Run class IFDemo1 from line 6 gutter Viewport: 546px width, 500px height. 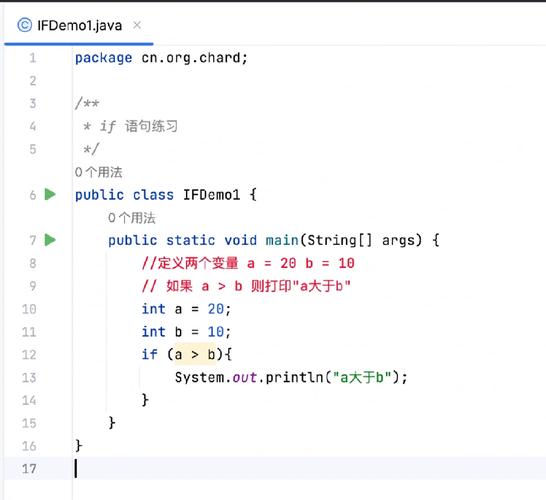click(x=50, y=194)
